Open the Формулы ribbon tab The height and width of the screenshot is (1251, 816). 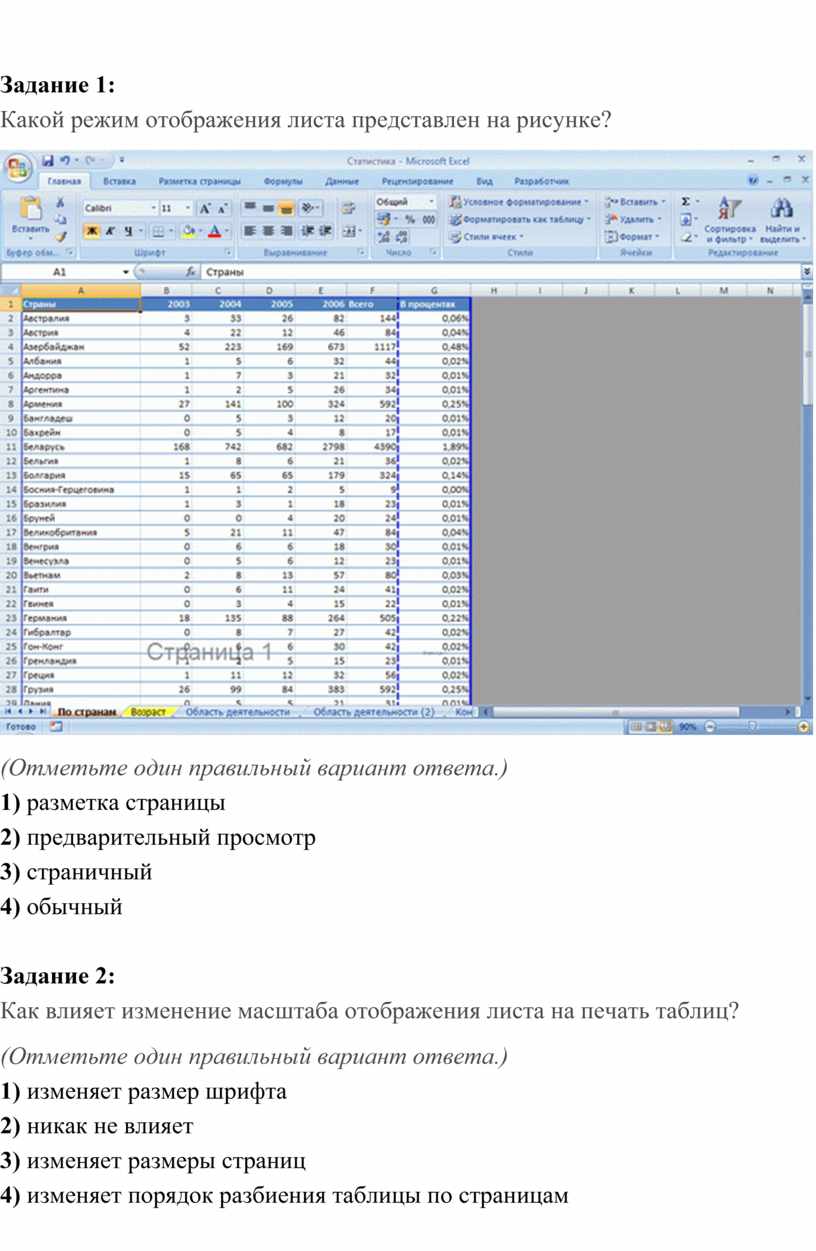(x=283, y=181)
